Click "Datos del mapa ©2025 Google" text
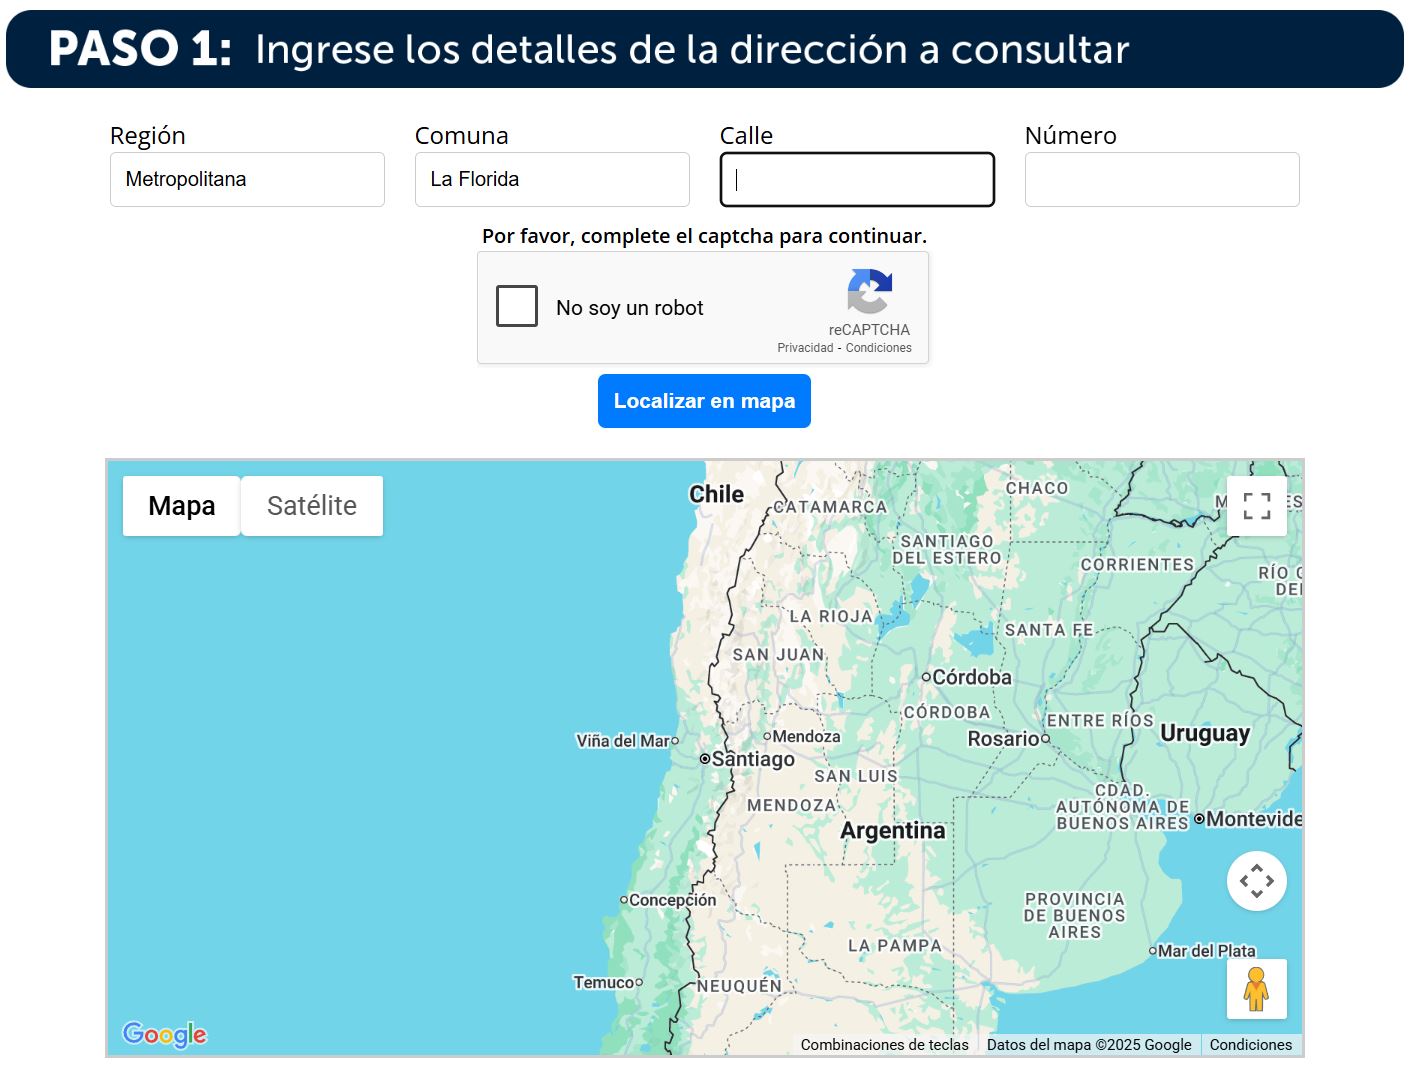1411x1072 pixels. click(x=1089, y=1044)
